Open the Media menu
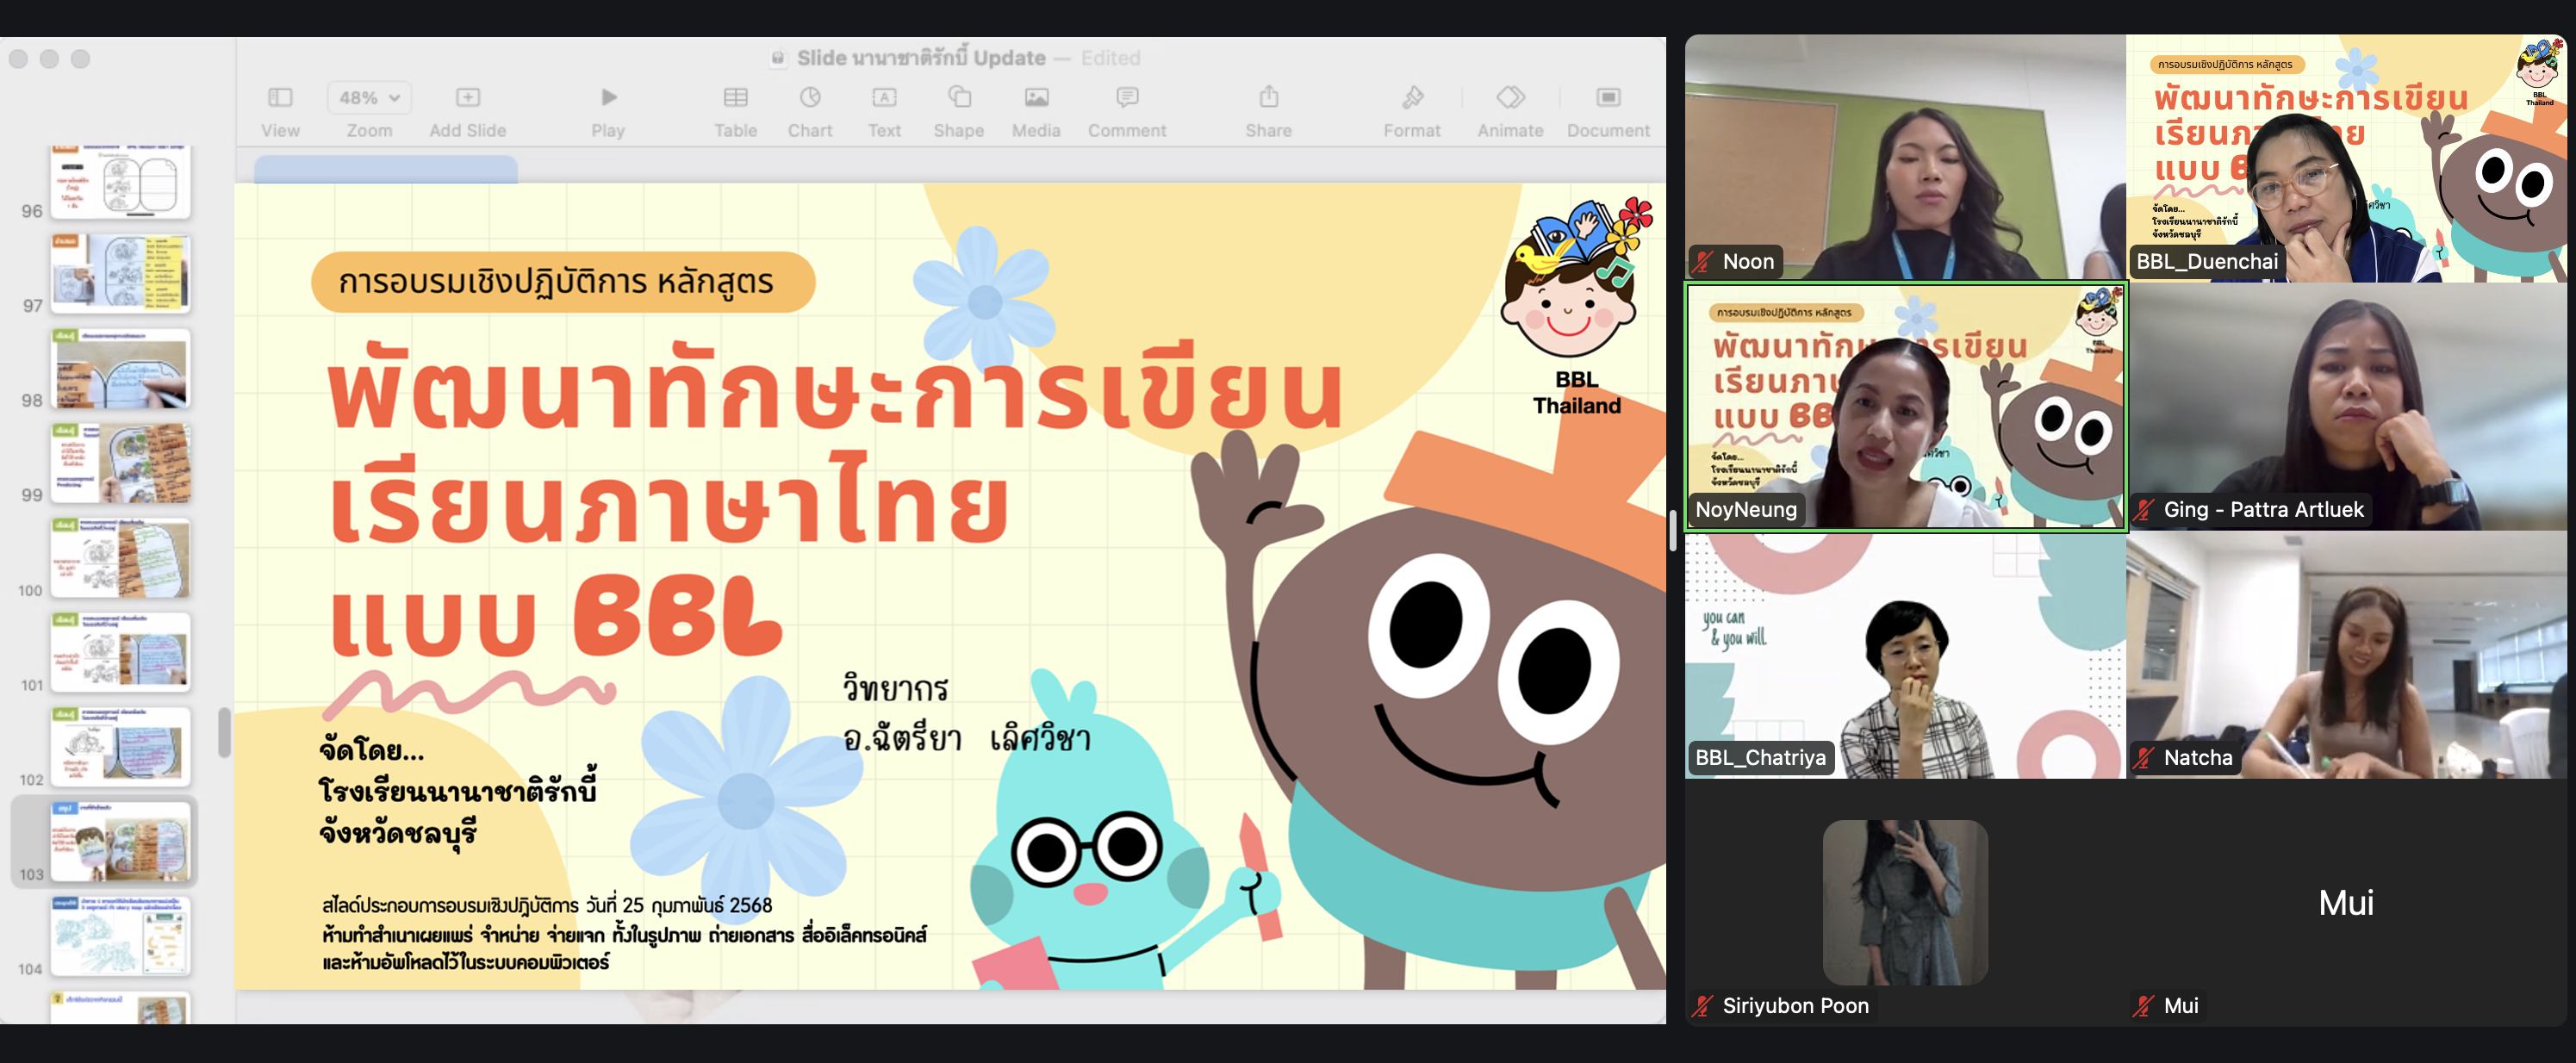The height and width of the screenshot is (1063, 2576). pos(1036,111)
